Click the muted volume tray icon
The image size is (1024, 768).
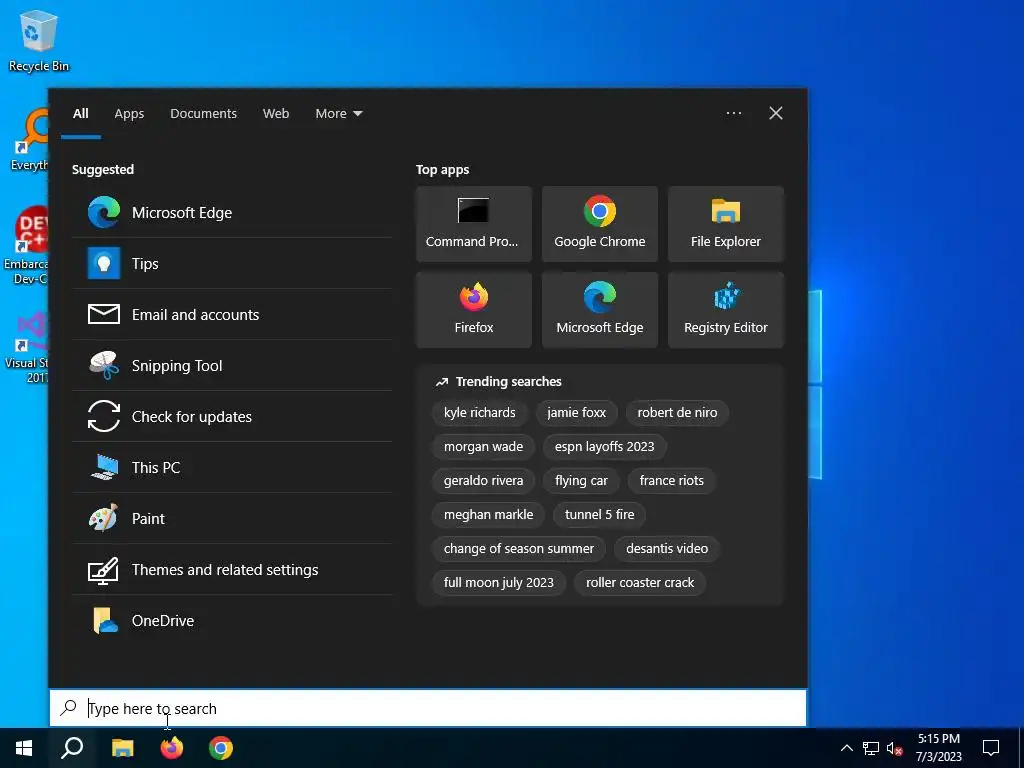[895, 748]
